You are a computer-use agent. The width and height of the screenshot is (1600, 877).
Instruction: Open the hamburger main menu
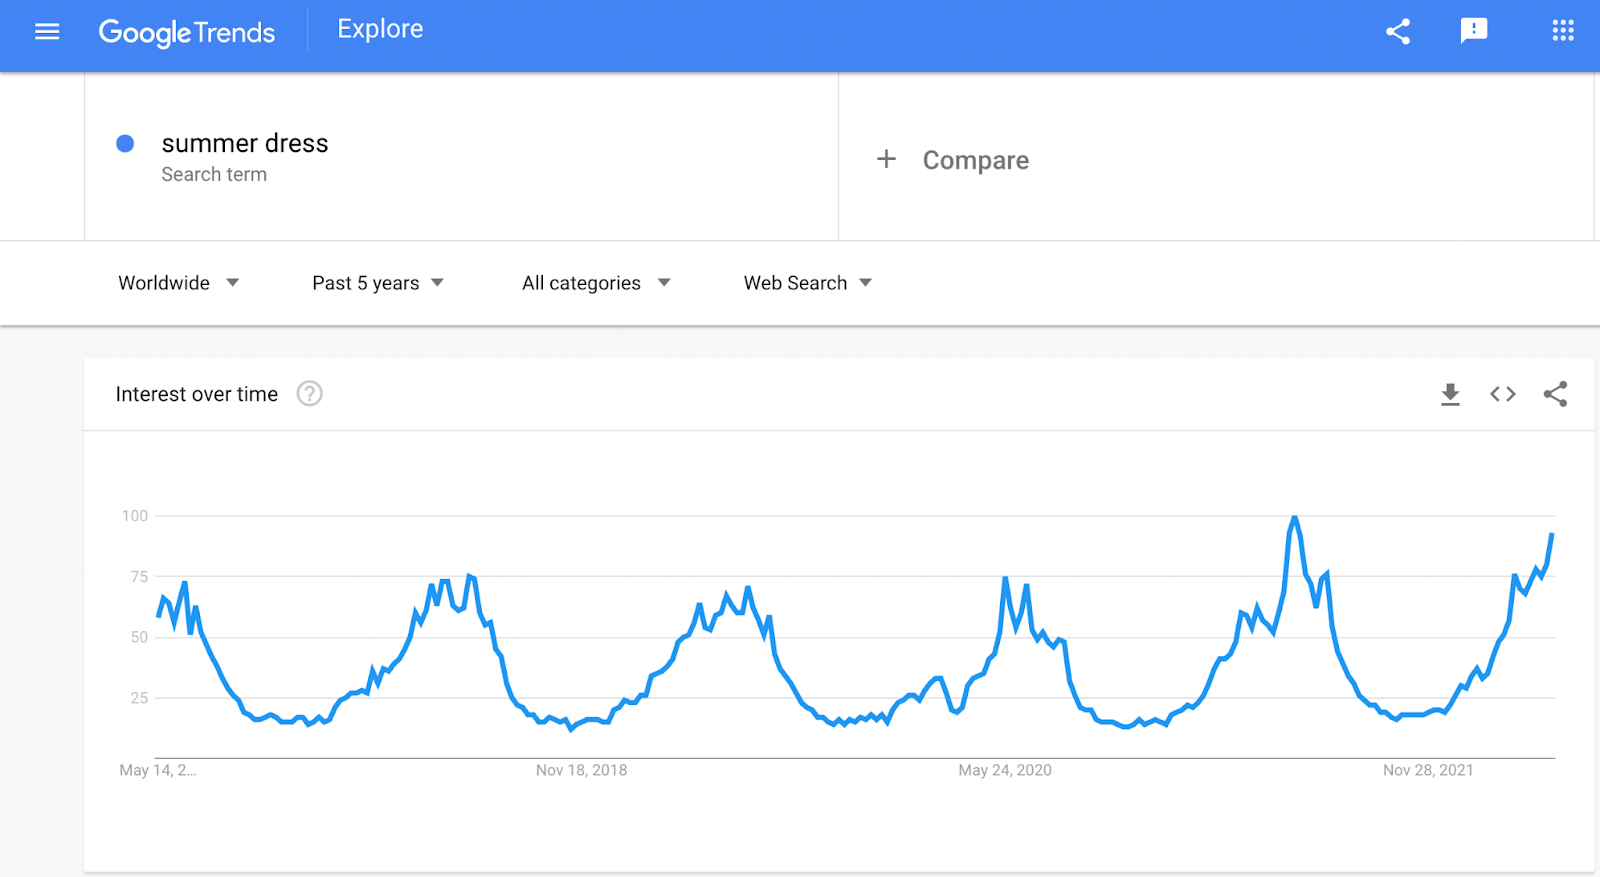tap(47, 32)
